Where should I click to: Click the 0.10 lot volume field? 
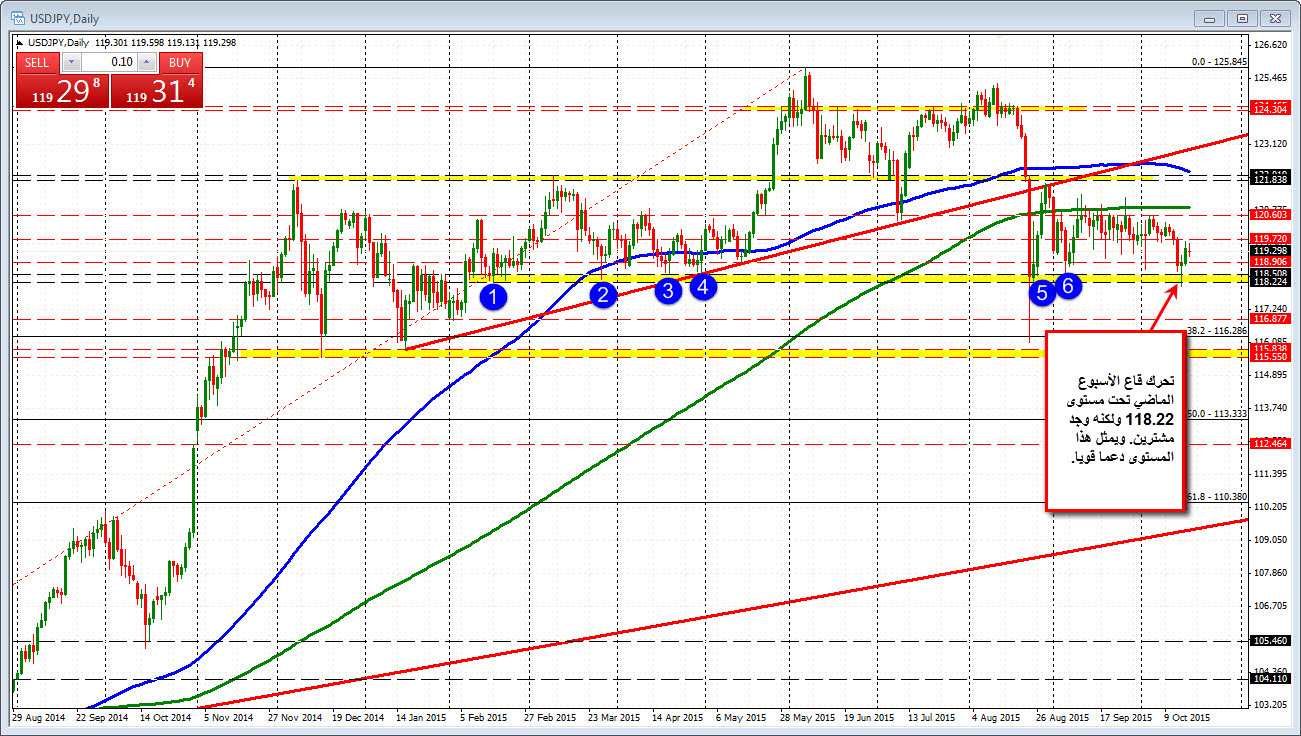[108, 62]
